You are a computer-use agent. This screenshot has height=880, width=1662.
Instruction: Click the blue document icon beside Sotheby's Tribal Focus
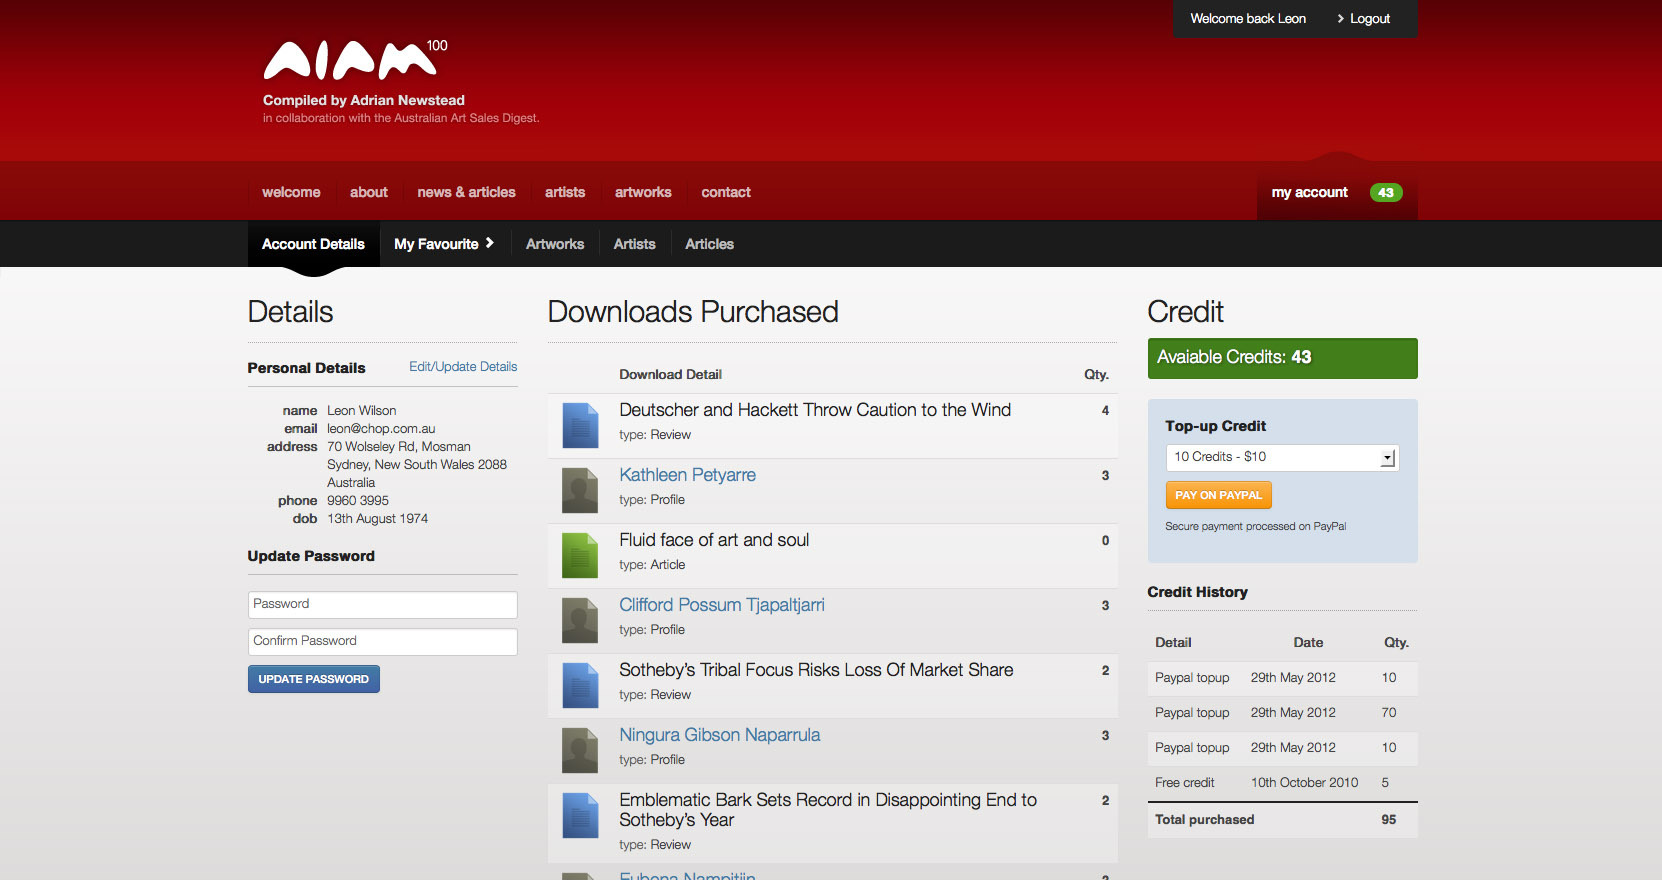580,685
